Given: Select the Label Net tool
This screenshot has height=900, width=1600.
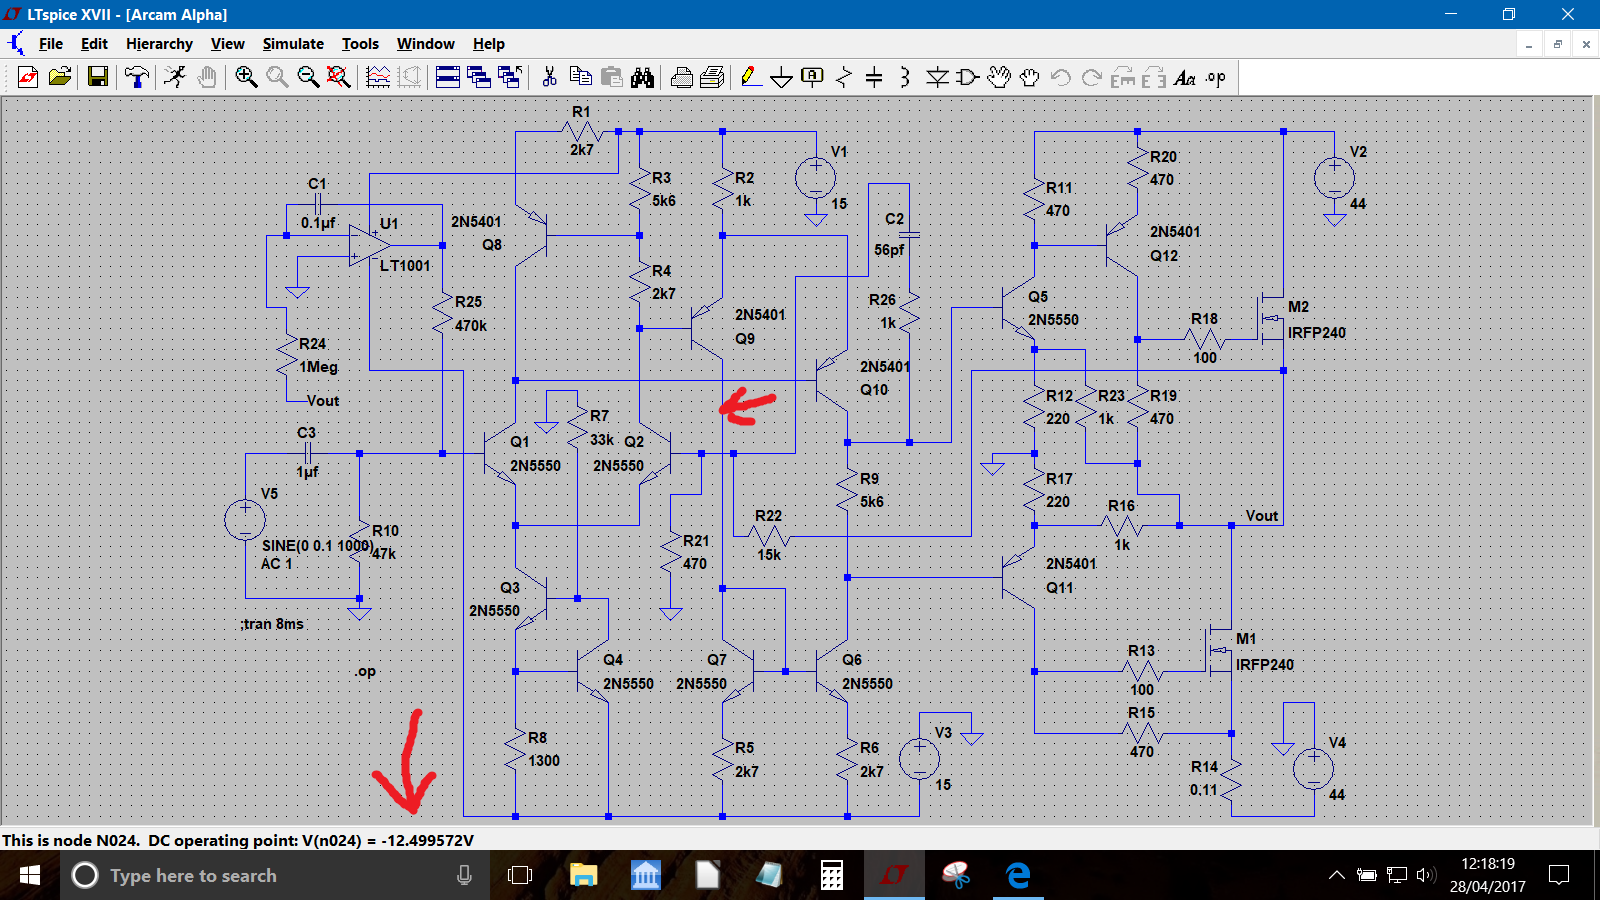Looking at the screenshot, I should point(813,77).
